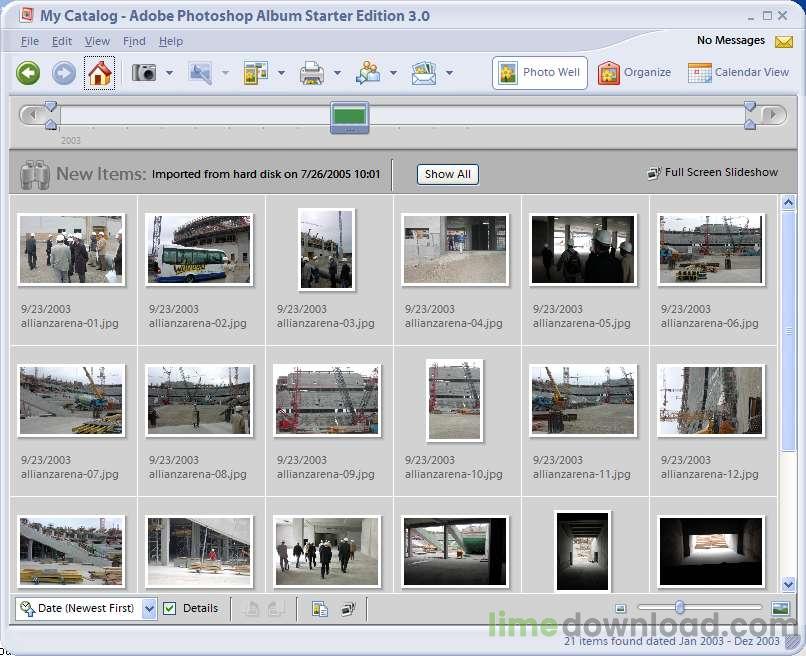Click the largest thumbnail size icon
806x656 pixels.
point(780,608)
